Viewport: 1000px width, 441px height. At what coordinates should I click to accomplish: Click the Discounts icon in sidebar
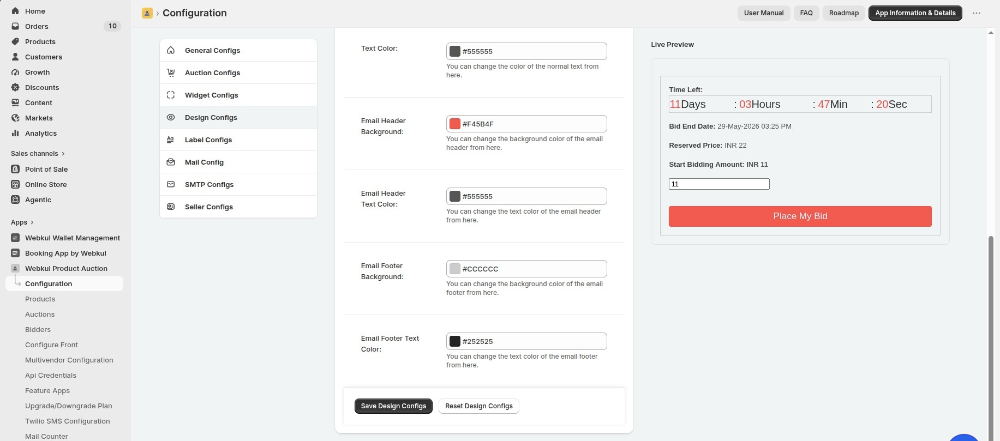[15, 87]
